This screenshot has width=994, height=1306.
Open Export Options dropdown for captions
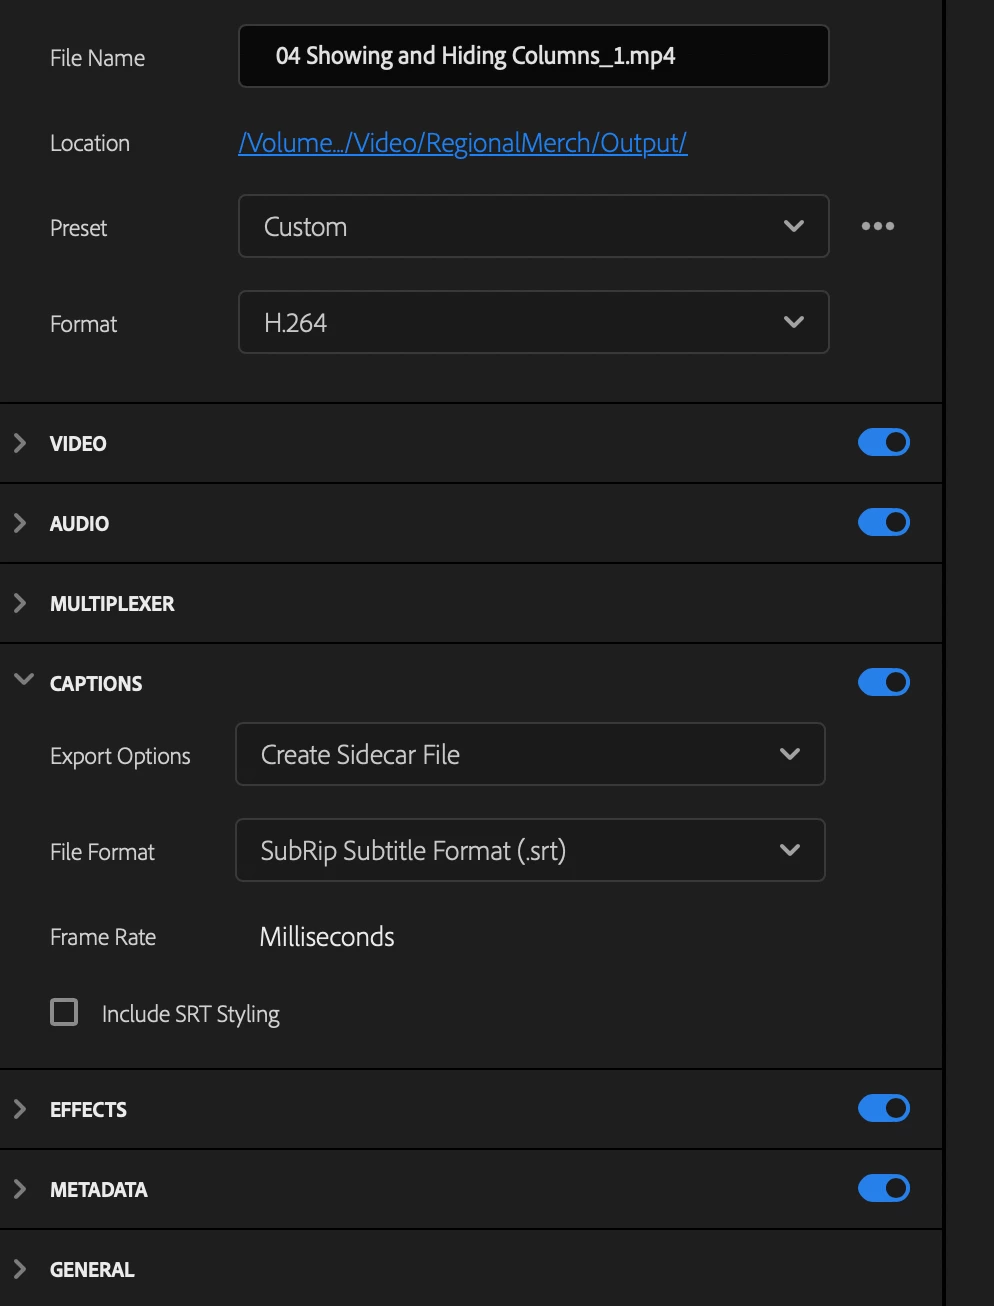tap(529, 754)
